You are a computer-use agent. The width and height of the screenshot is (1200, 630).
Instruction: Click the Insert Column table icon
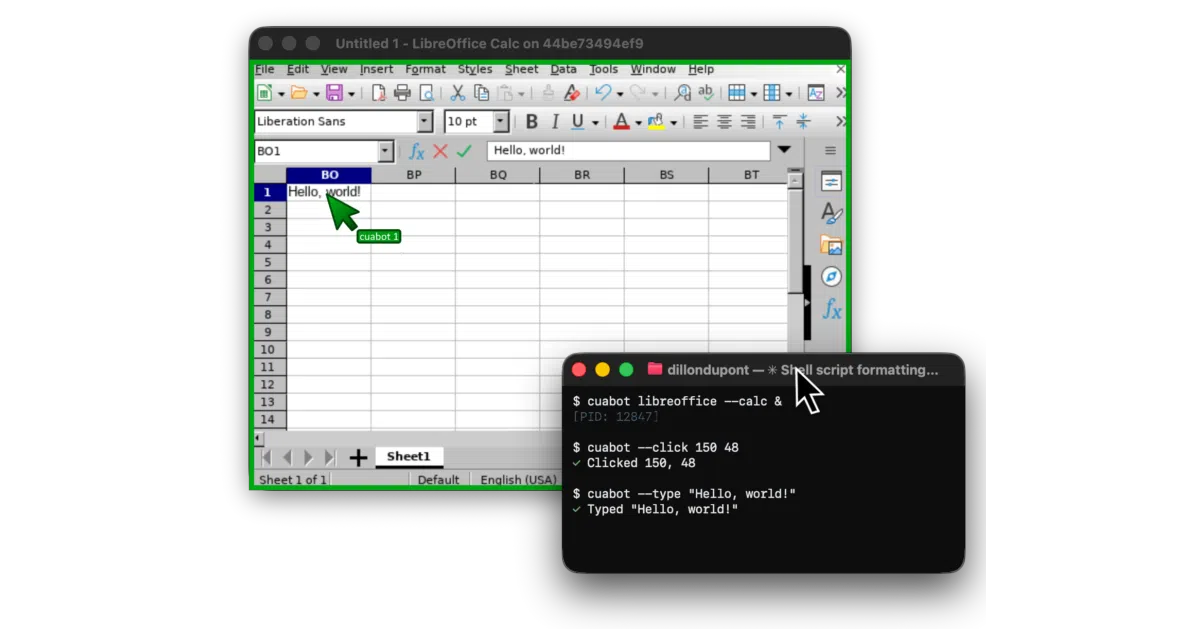click(771, 93)
